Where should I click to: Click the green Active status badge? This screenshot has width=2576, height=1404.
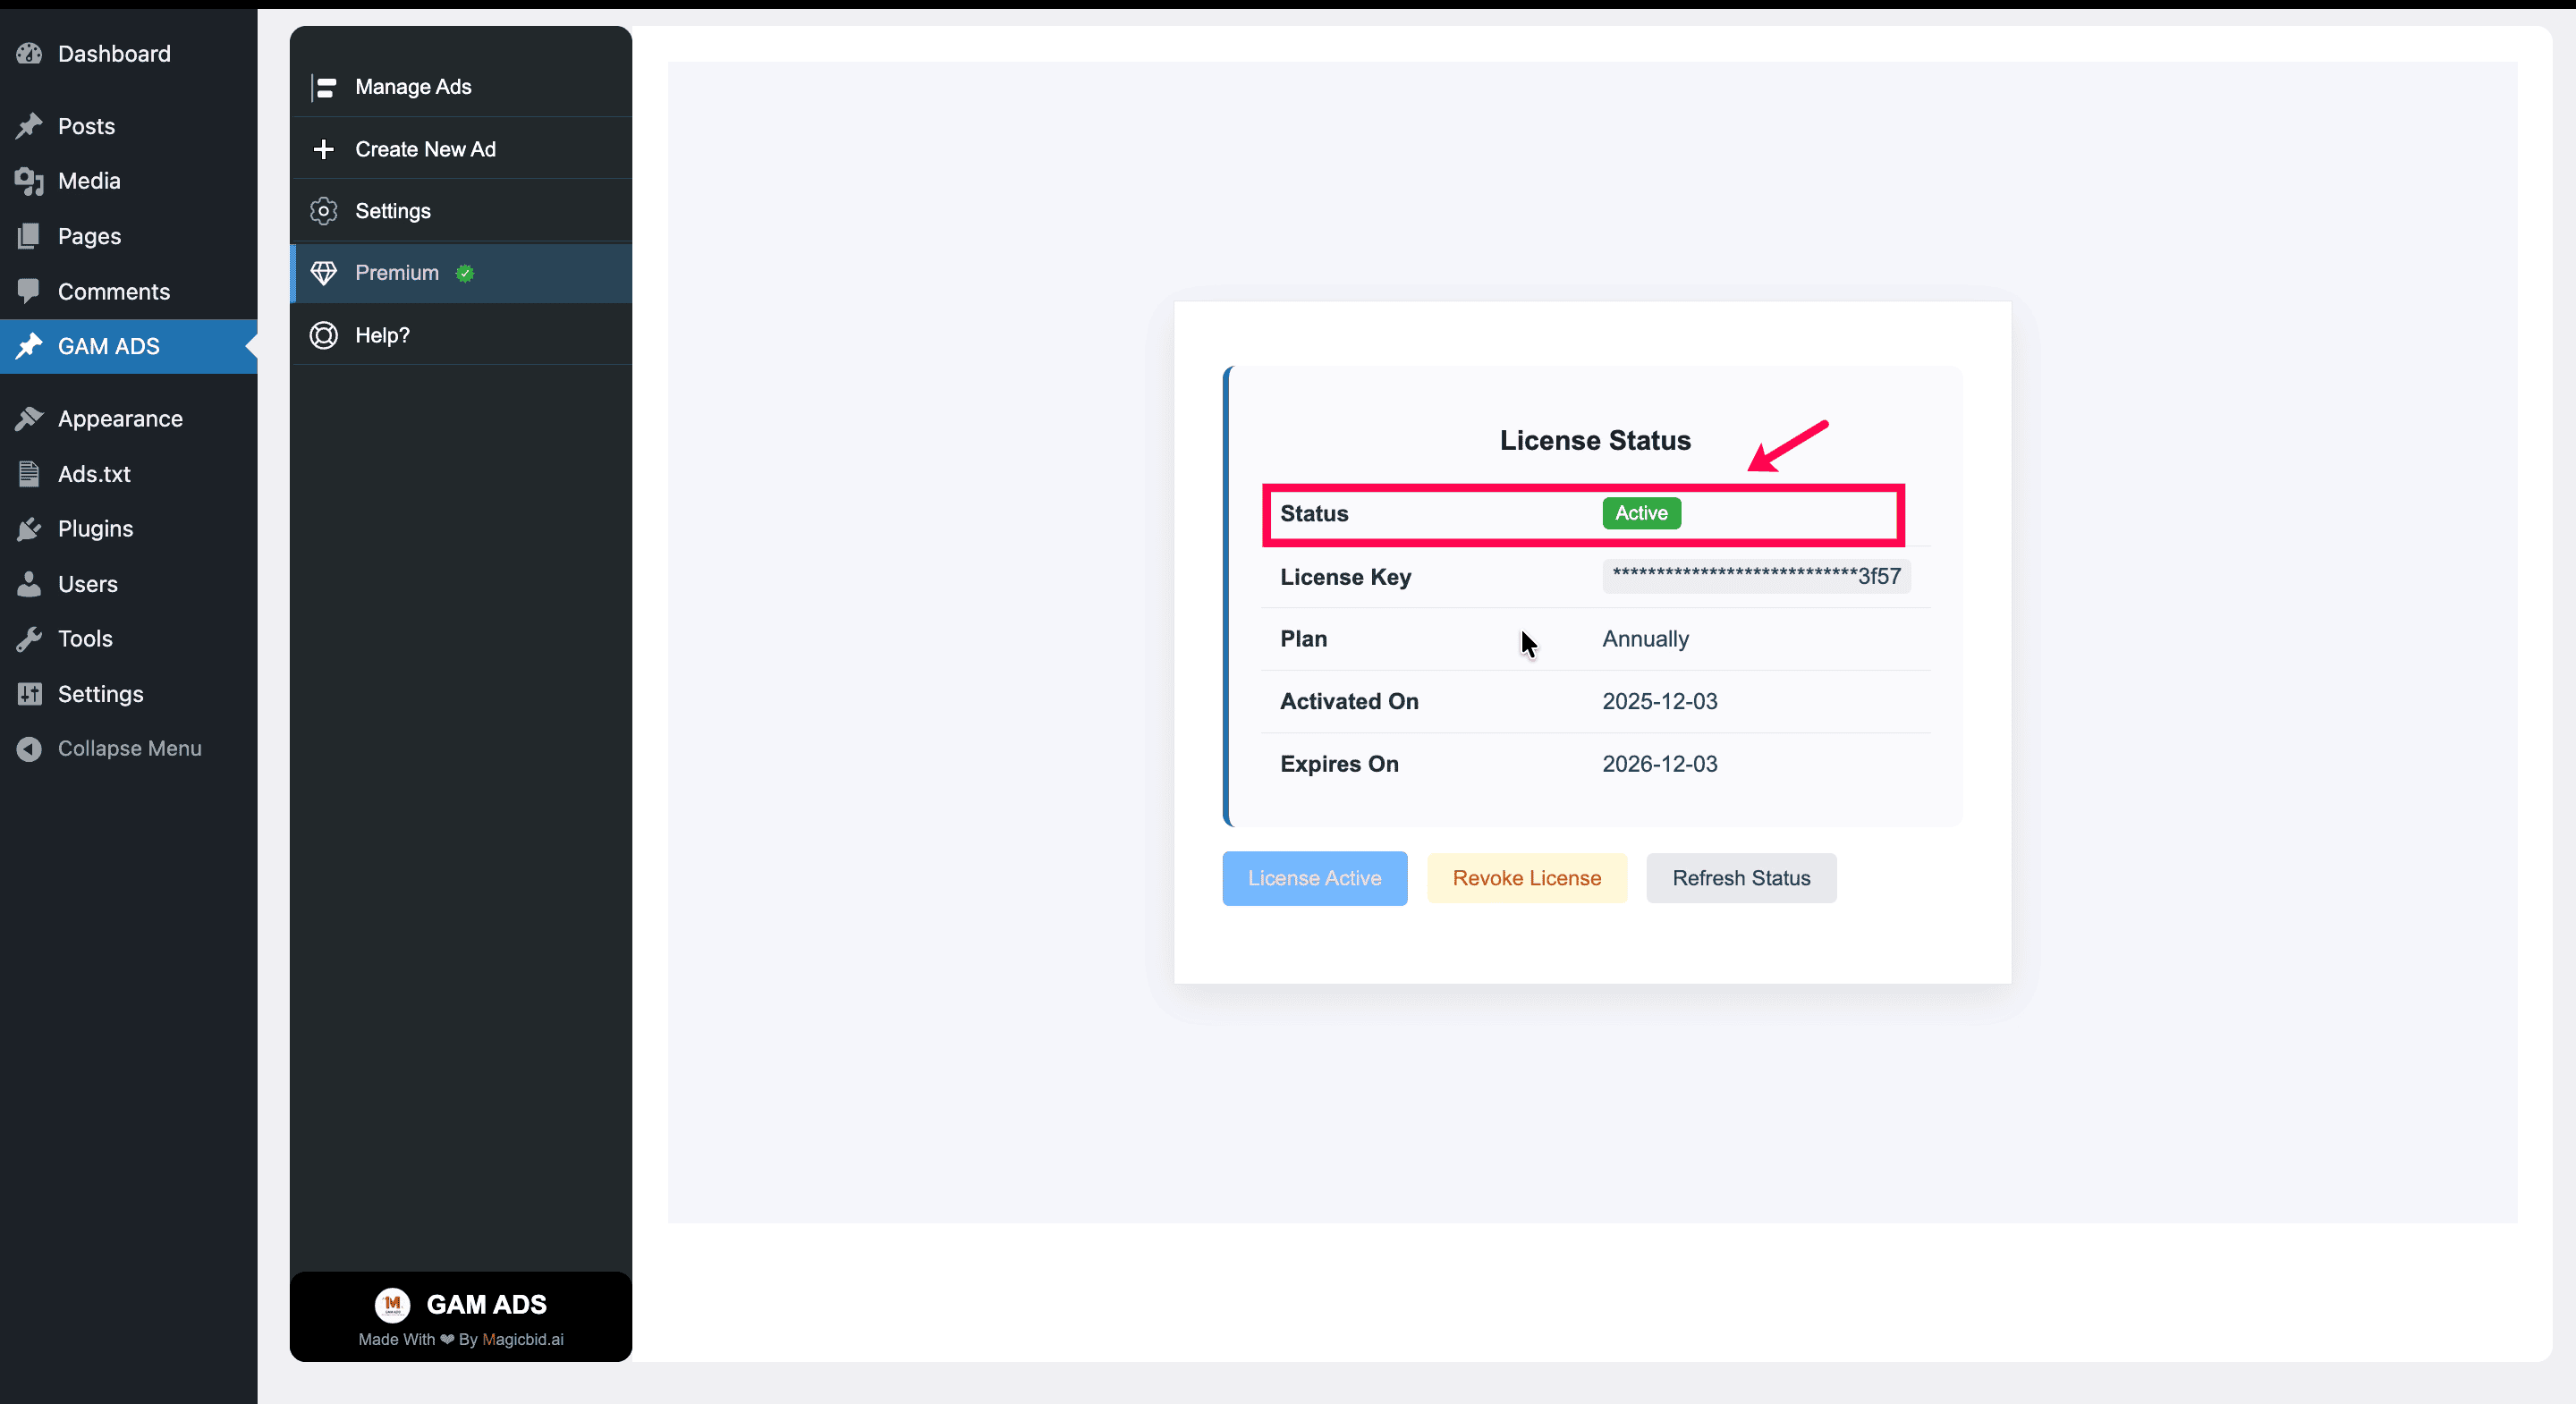(x=1641, y=513)
